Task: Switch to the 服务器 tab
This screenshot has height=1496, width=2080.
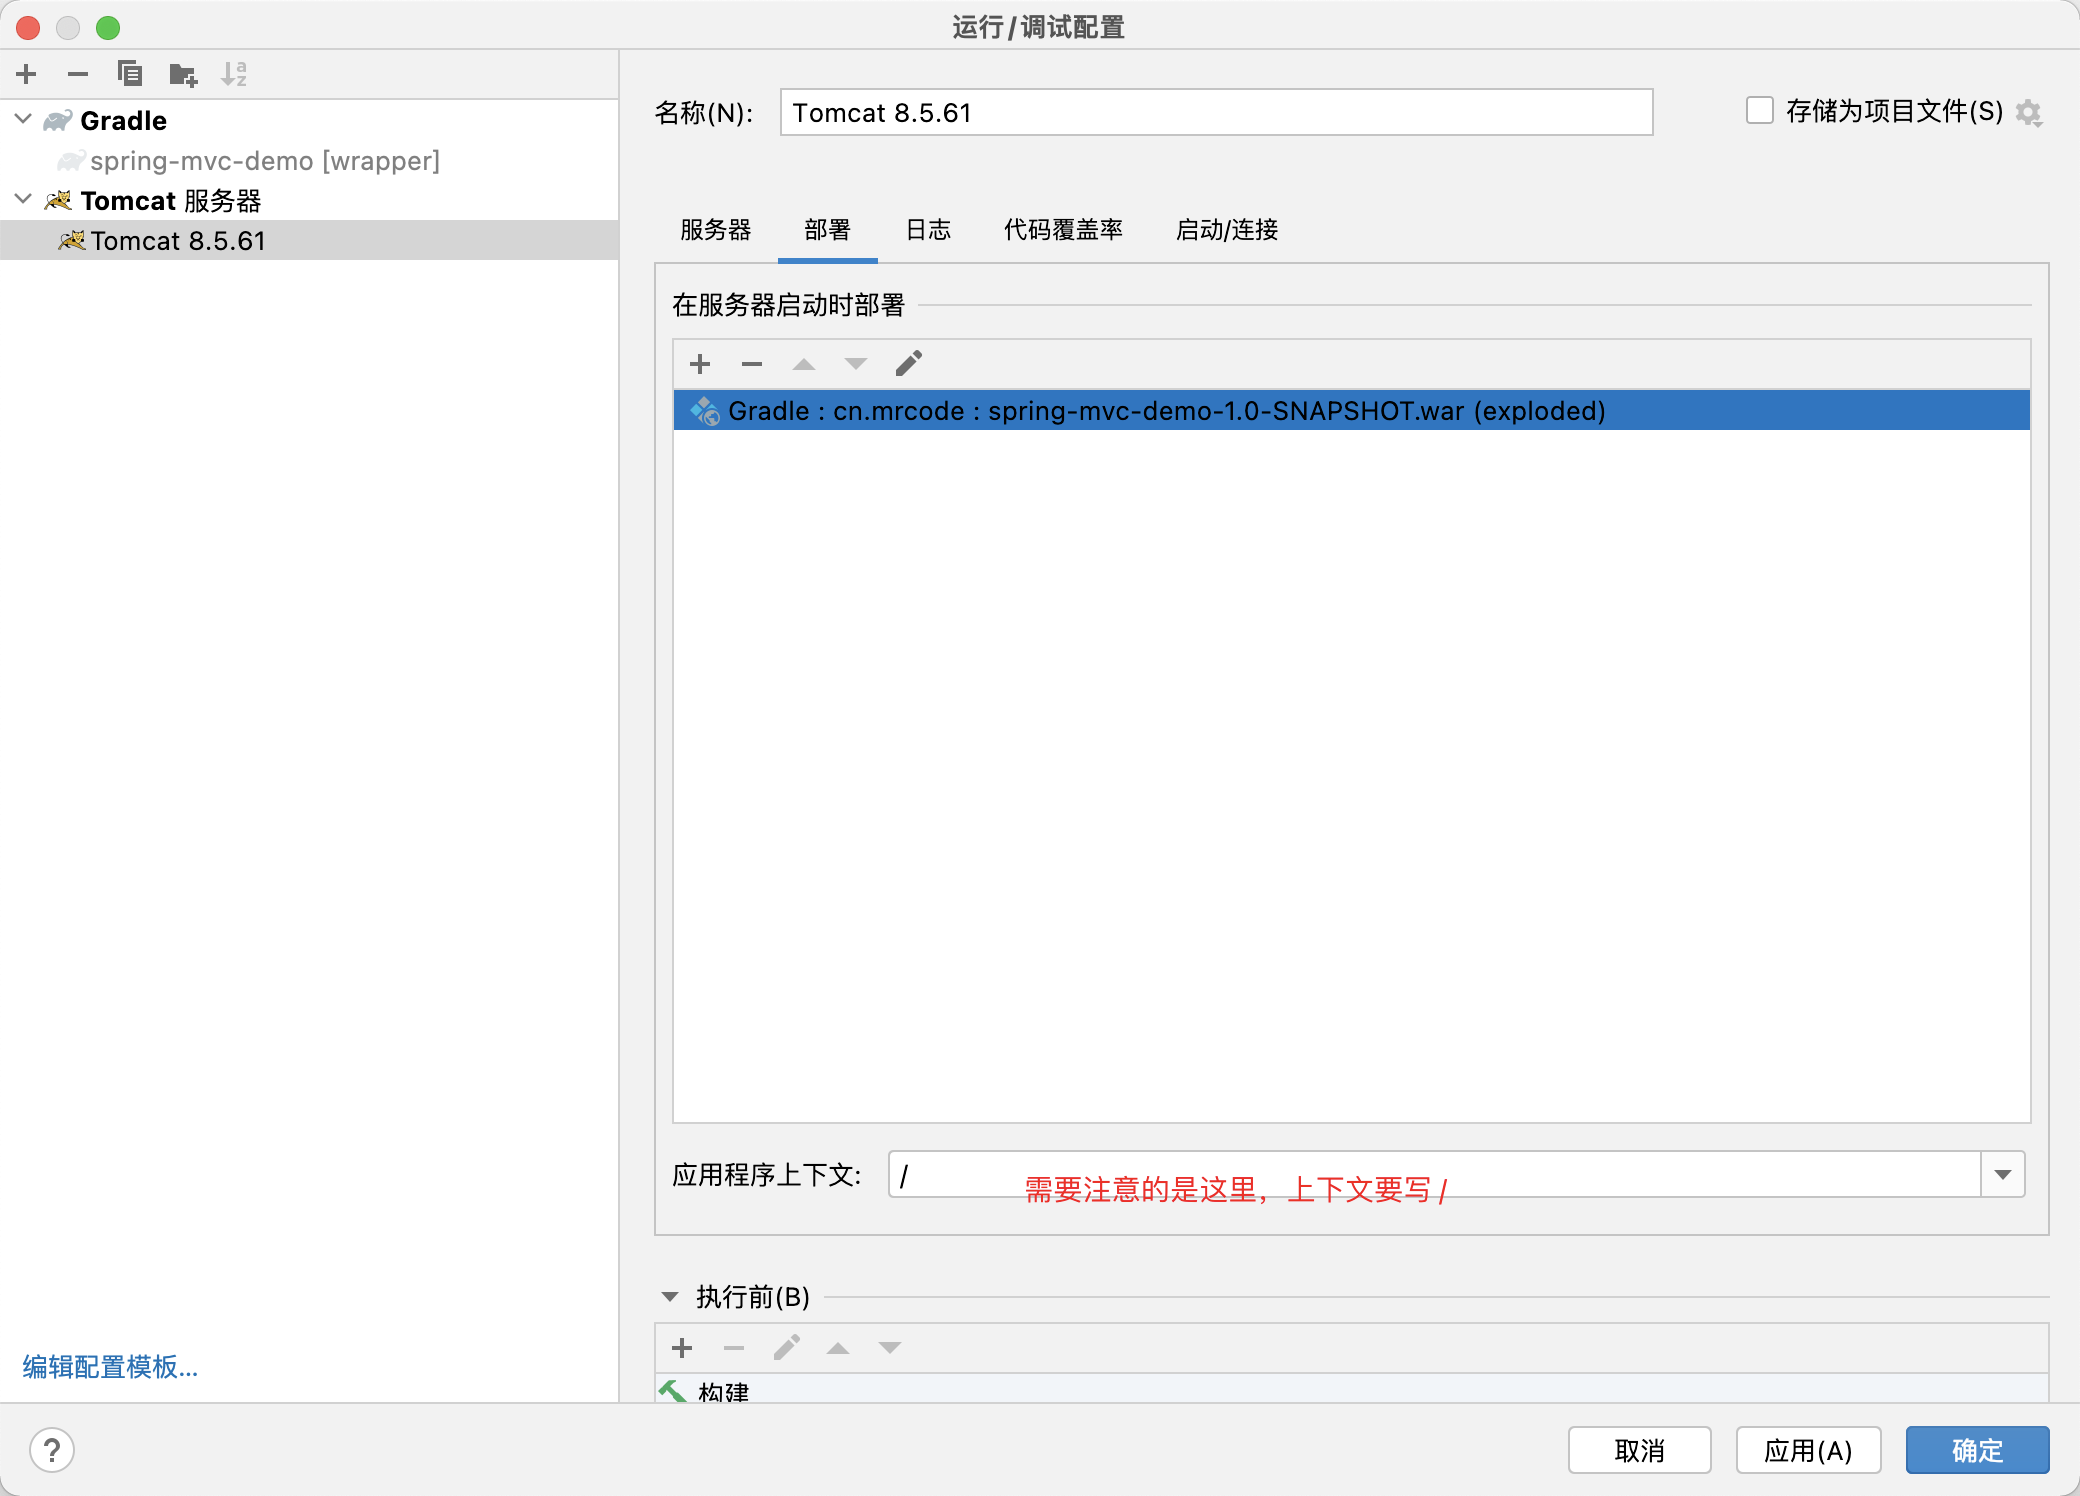Action: pos(715,230)
